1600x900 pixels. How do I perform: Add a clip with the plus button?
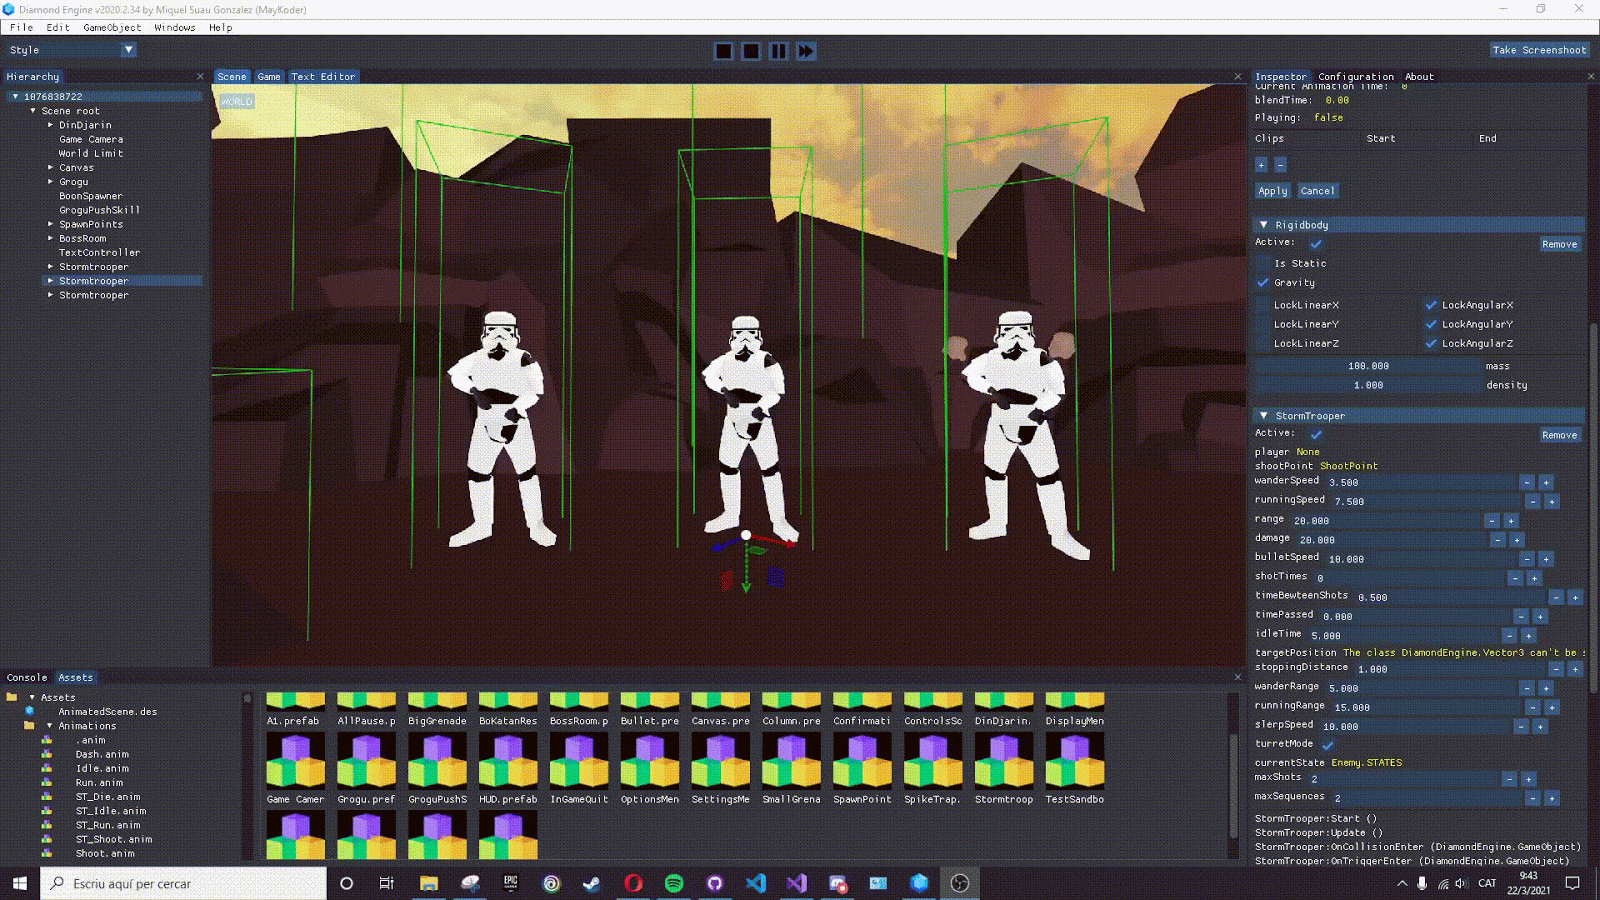click(x=1261, y=165)
